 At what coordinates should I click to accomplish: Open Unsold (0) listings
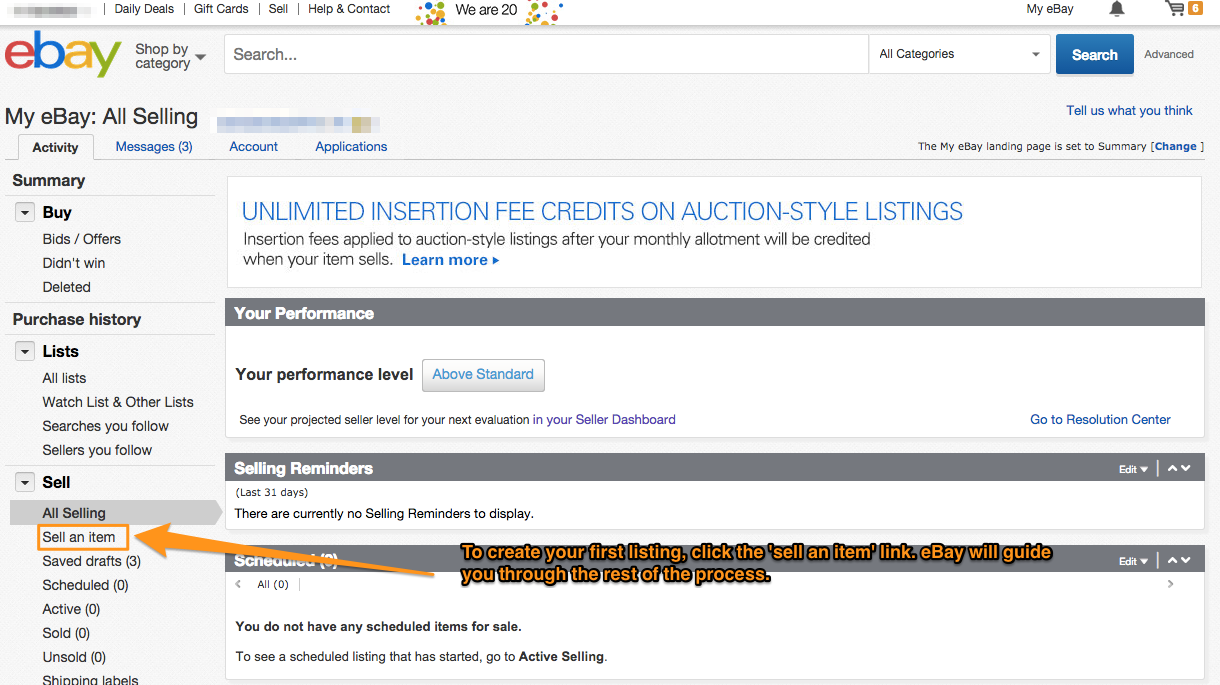tap(74, 657)
